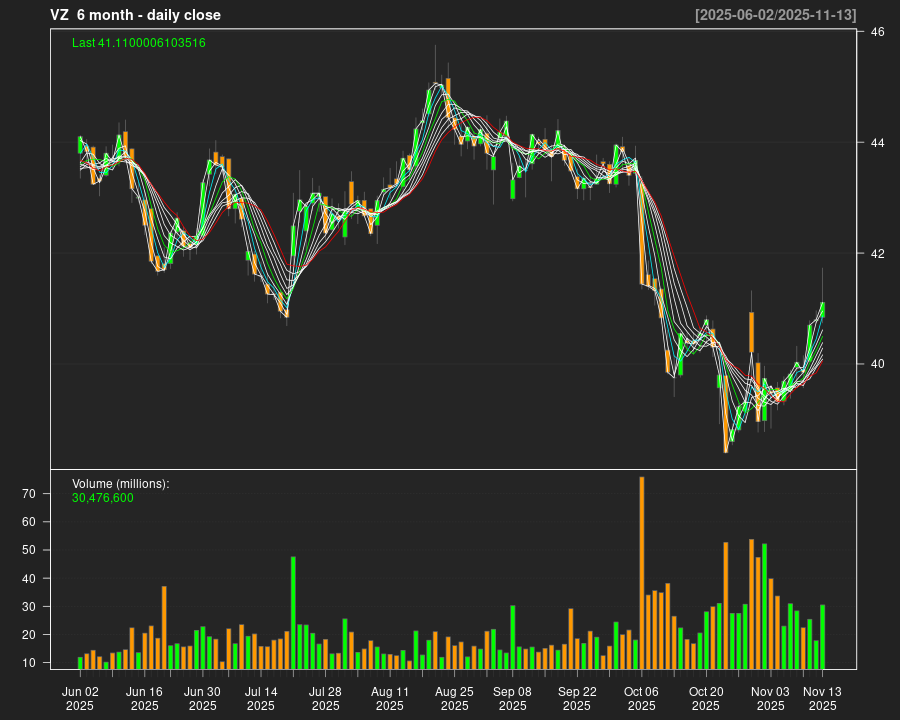Click the last green candlestick on the price chart

click(x=822, y=310)
